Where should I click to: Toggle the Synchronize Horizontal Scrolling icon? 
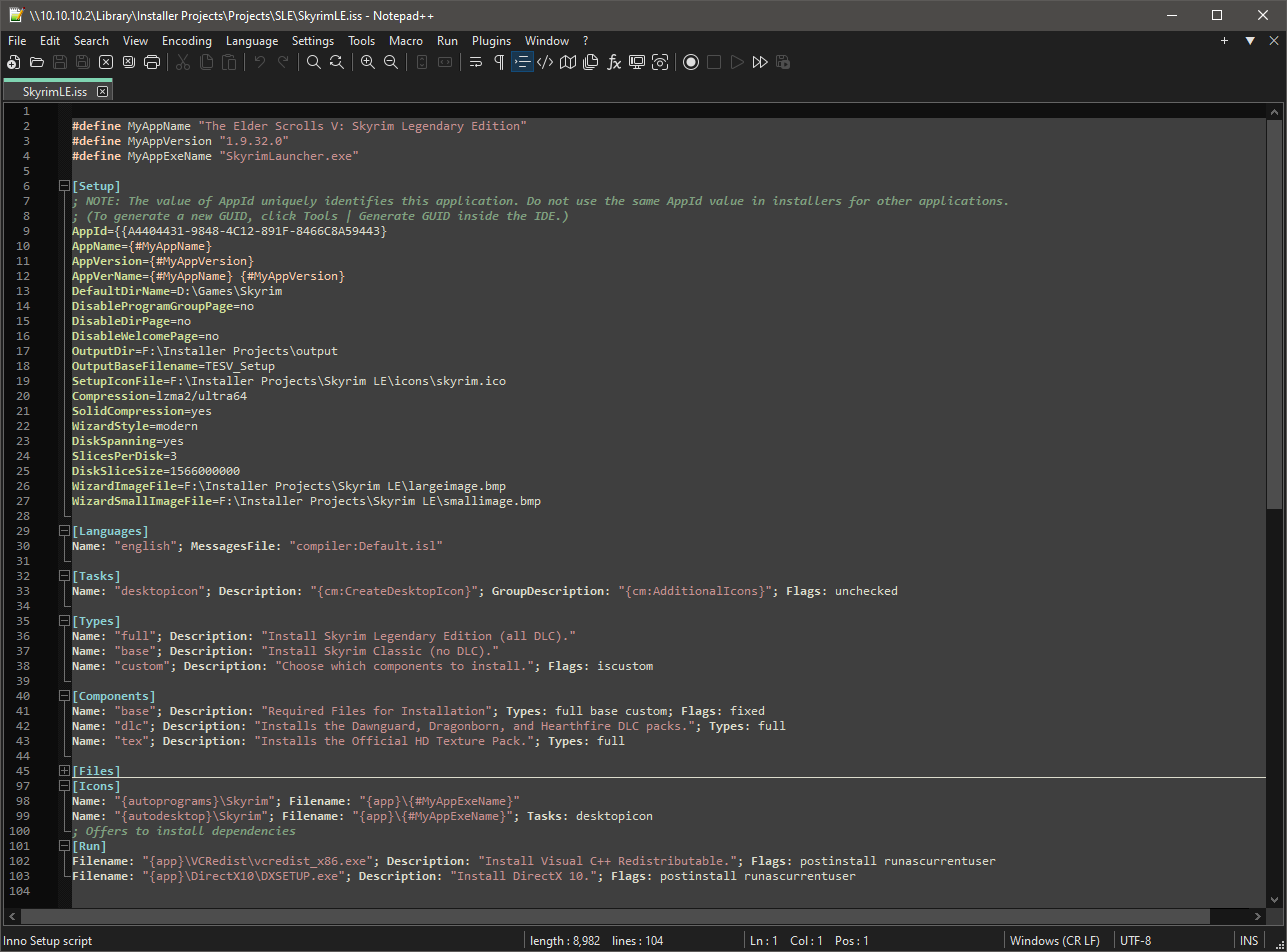coord(445,62)
